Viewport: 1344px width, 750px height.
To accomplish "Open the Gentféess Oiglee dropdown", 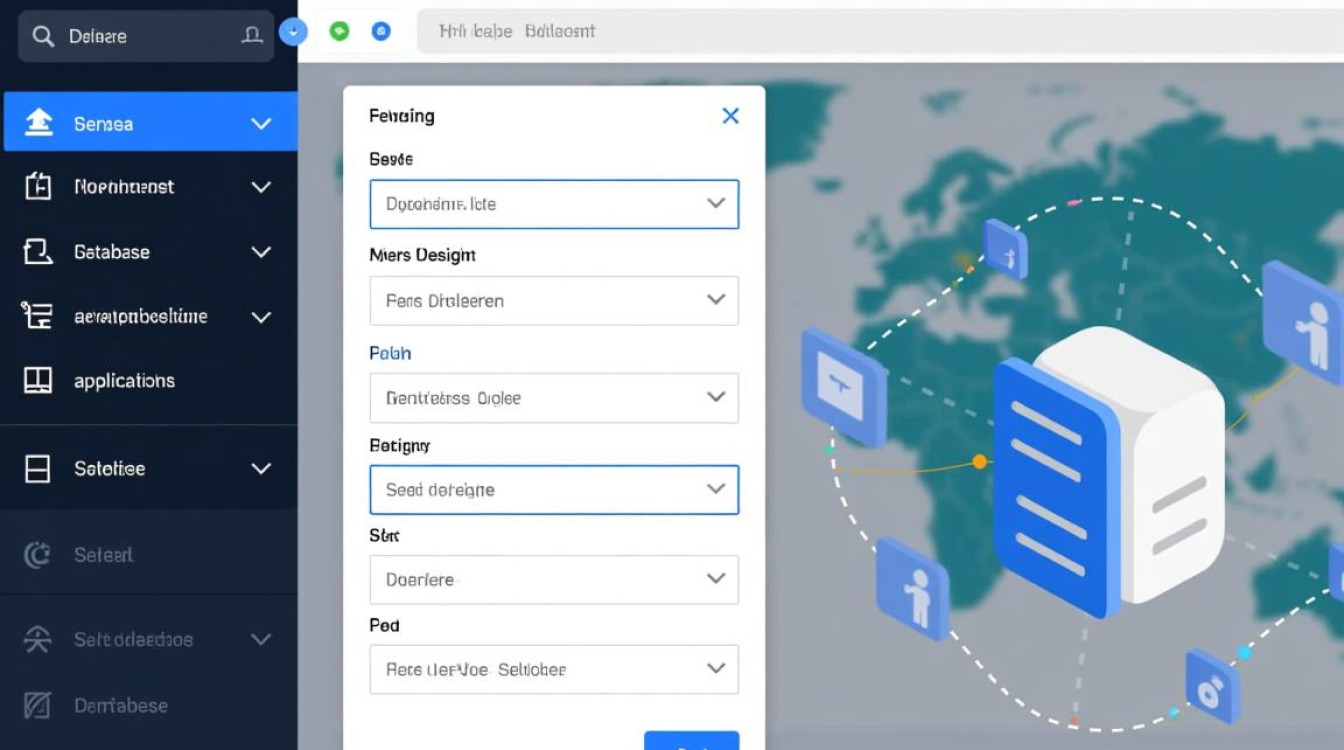I will pyautogui.click(x=554, y=398).
